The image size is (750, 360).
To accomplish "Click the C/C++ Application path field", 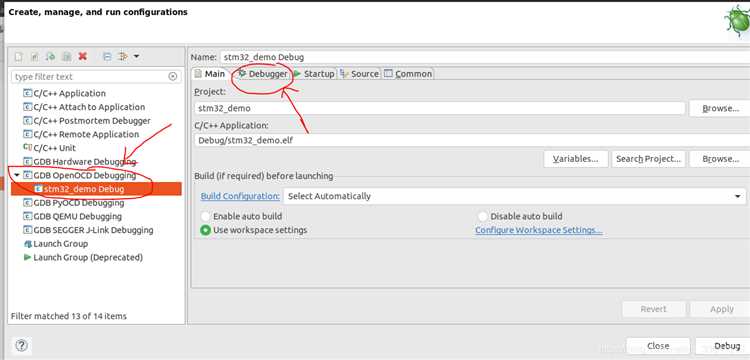I will 472,140.
